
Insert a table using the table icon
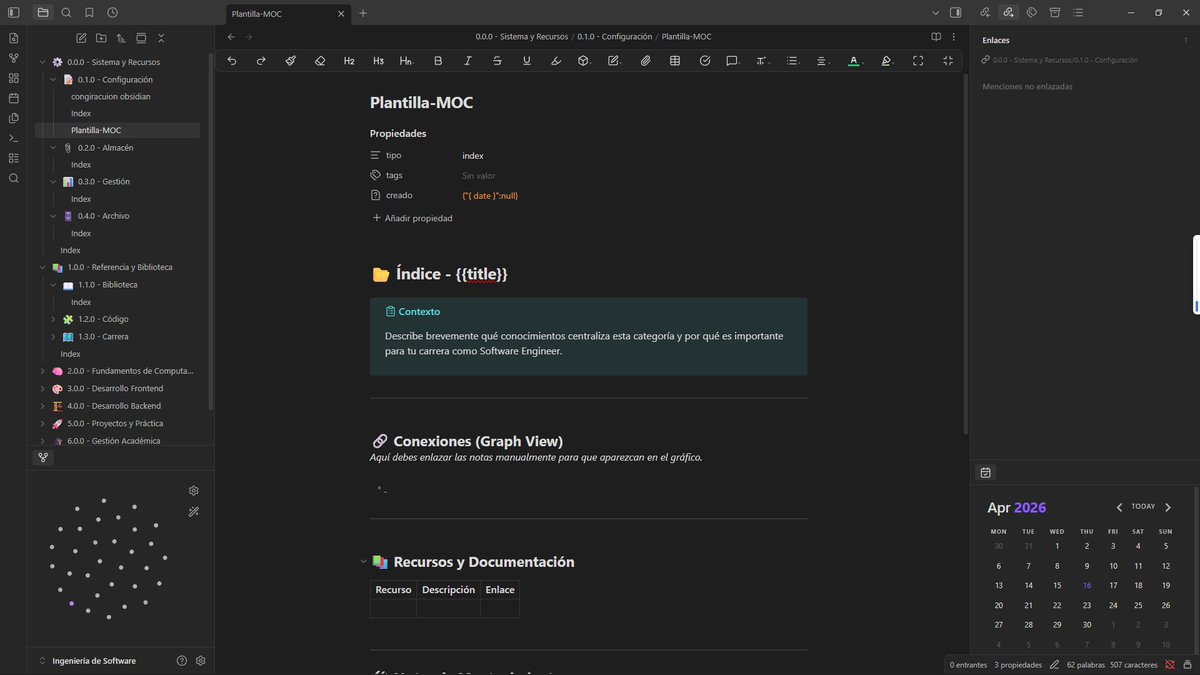click(x=675, y=61)
